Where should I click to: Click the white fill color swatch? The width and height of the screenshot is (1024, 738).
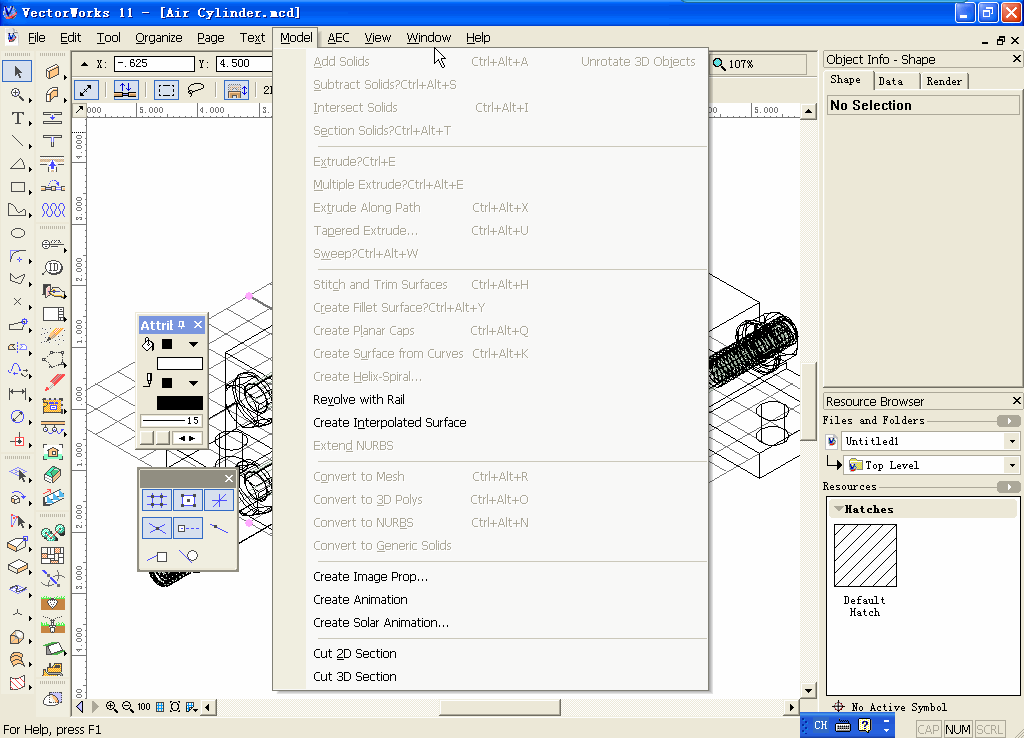click(180, 364)
